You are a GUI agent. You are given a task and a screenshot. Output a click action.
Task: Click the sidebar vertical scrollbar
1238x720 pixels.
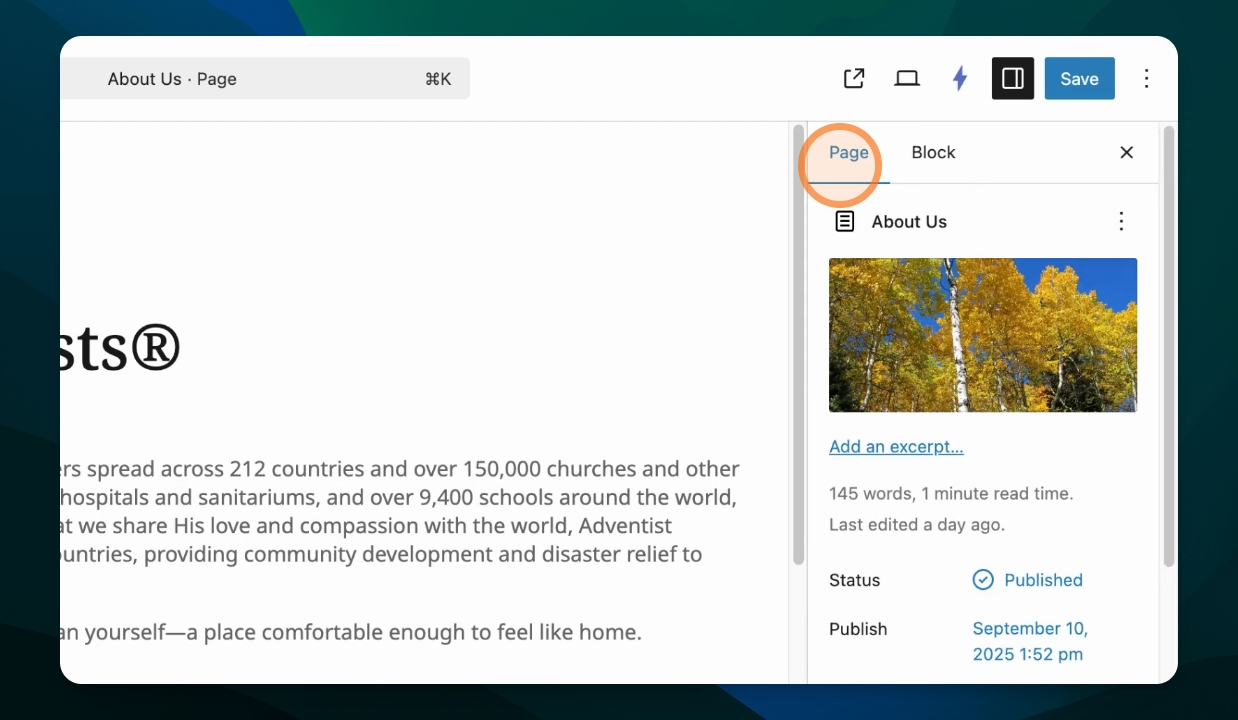[x=1168, y=345]
